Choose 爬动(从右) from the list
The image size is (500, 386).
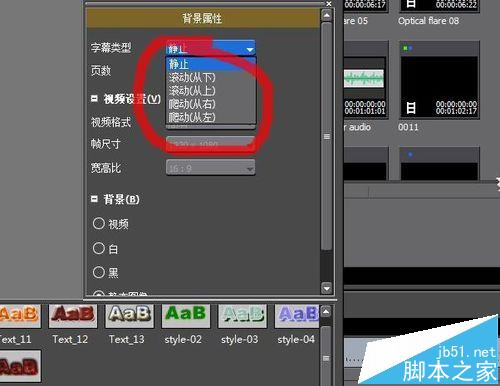(x=211, y=104)
